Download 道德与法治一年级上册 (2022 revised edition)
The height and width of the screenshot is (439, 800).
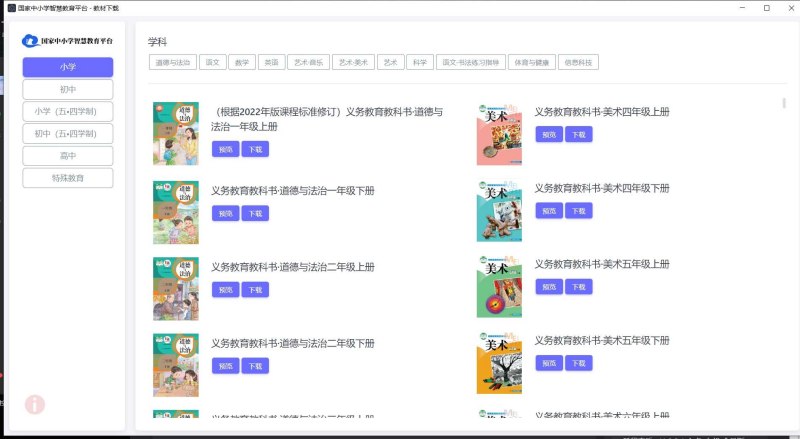point(255,150)
